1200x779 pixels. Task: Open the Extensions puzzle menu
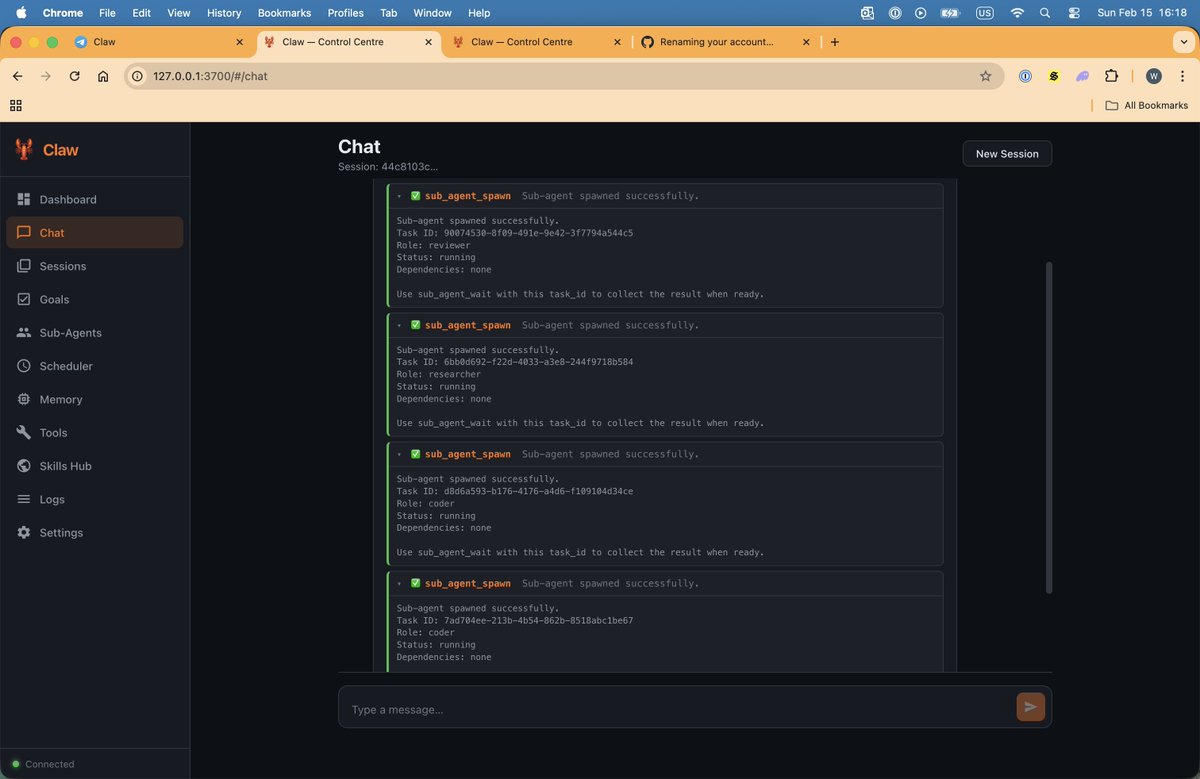(x=1111, y=76)
